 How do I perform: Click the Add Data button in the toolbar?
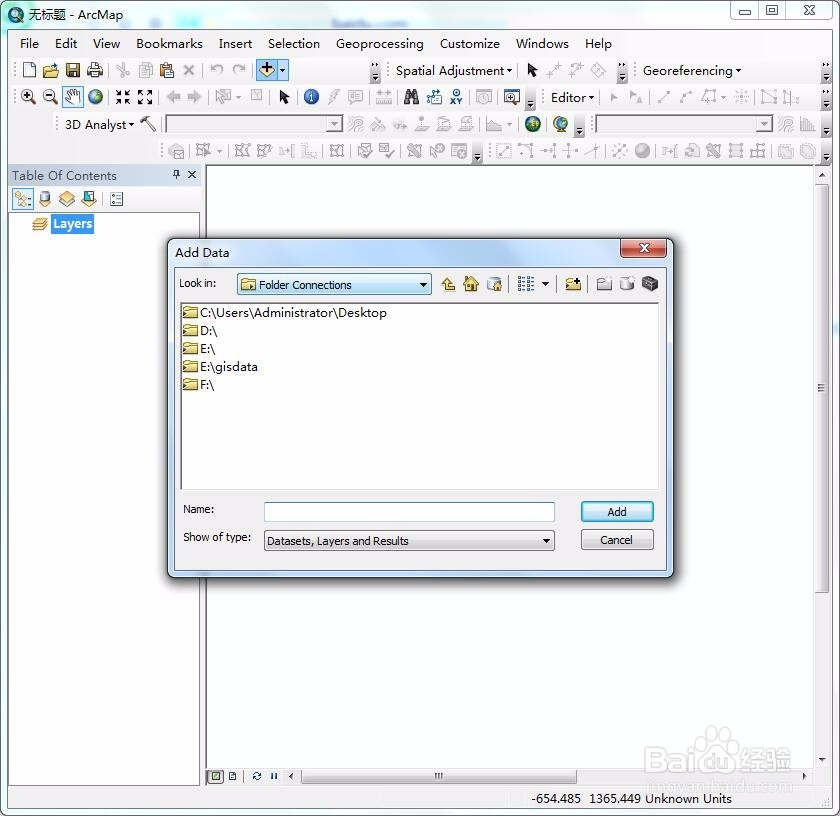point(267,70)
